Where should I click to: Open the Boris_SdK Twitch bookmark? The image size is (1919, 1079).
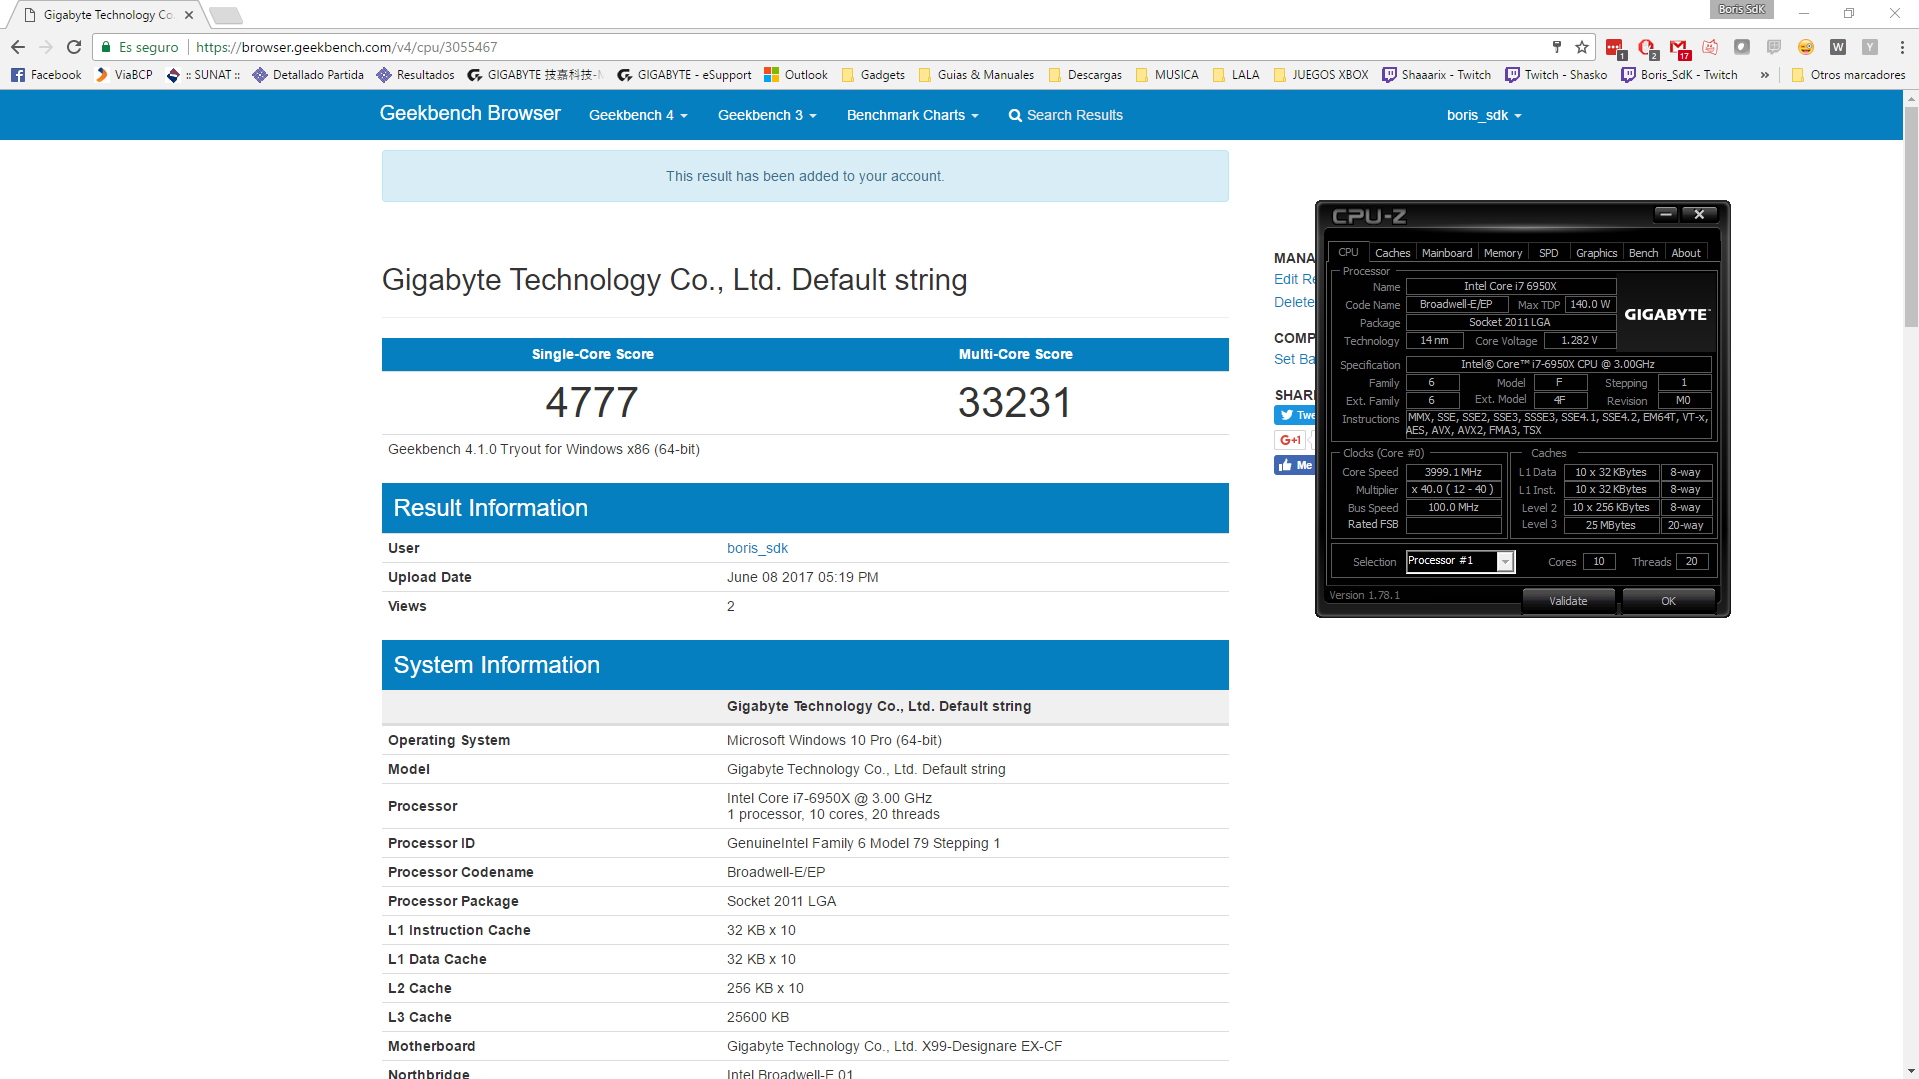click(1679, 75)
